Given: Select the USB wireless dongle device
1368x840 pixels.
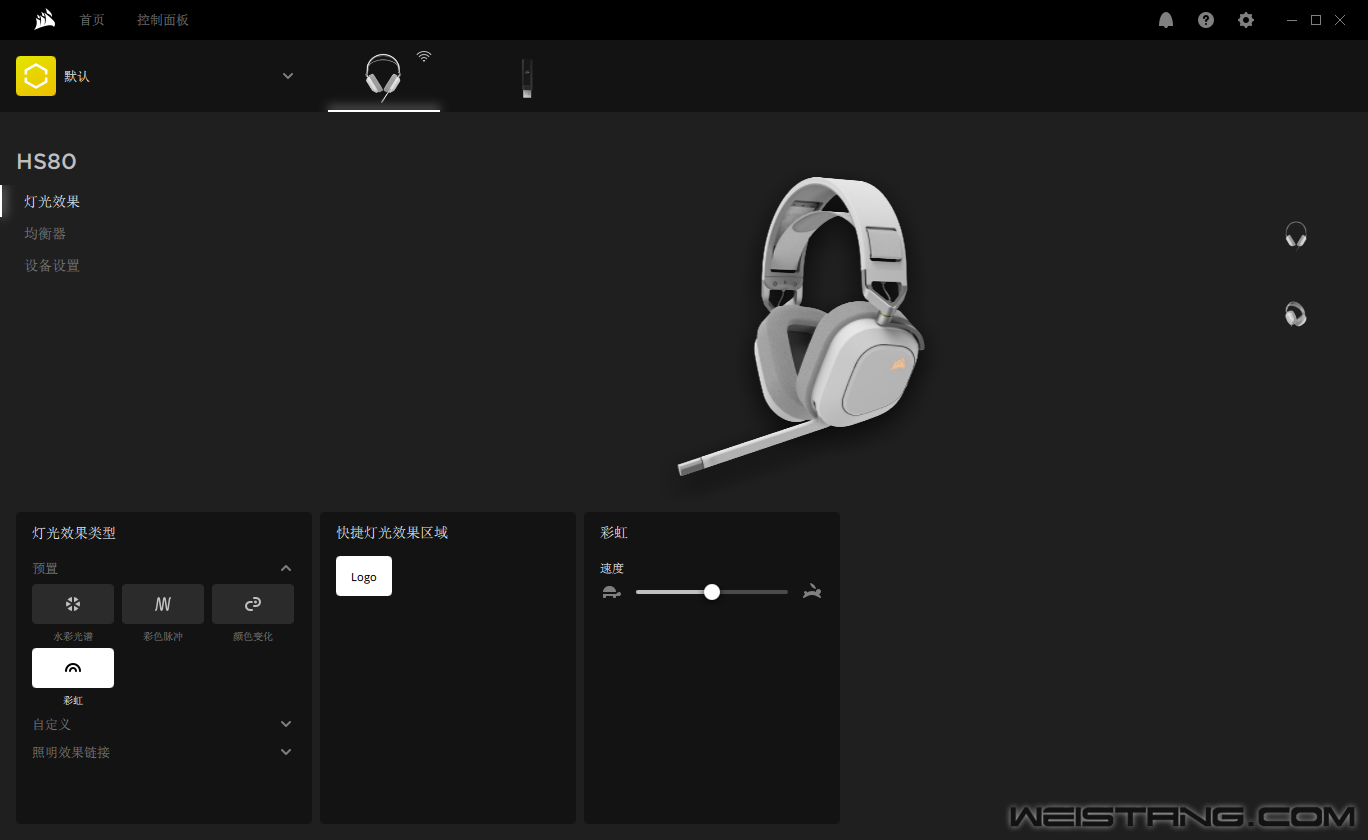Looking at the screenshot, I should (526, 78).
